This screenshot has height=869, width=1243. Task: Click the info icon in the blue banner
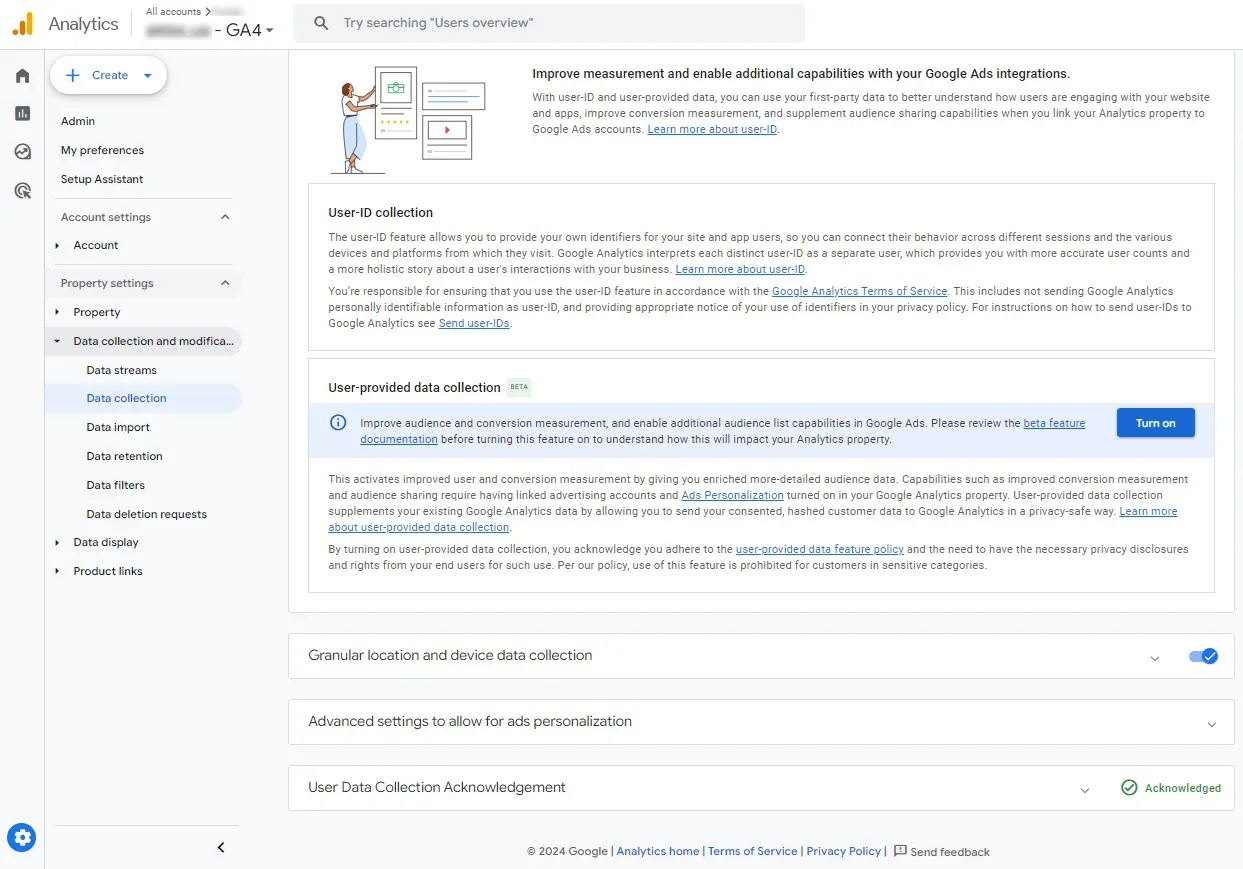(338, 423)
